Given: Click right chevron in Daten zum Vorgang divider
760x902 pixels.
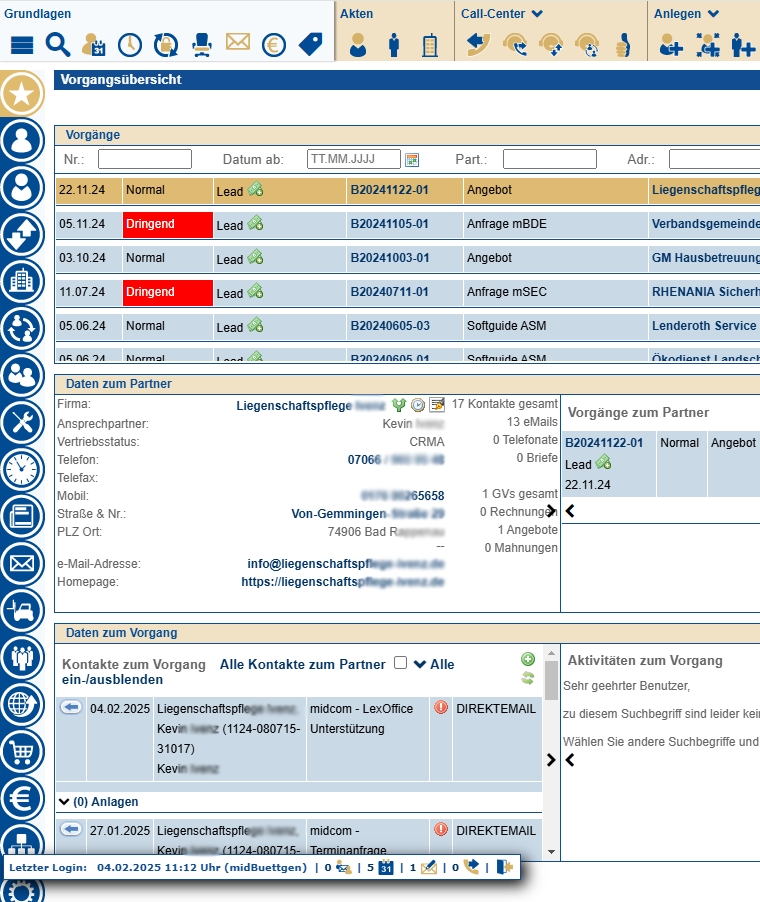Looking at the screenshot, I should tap(551, 760).
